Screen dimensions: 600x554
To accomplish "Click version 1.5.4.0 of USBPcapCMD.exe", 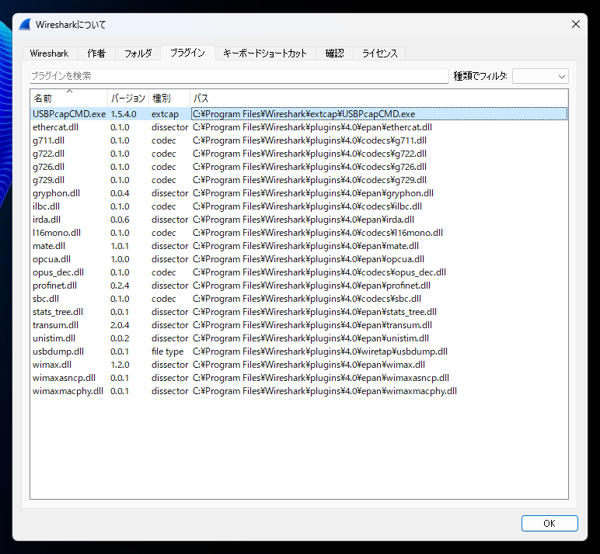I will [123, 114].
